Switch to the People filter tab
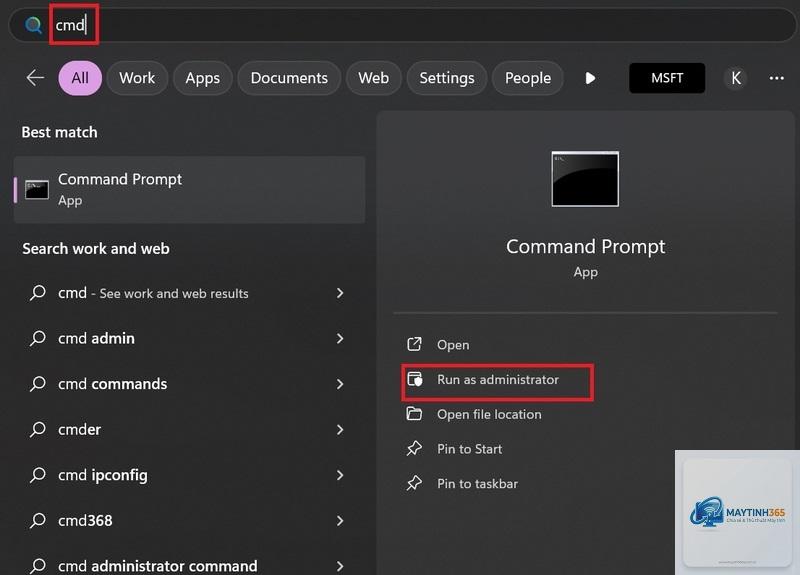Screen dimensions: 800x575 click(528, 78)
